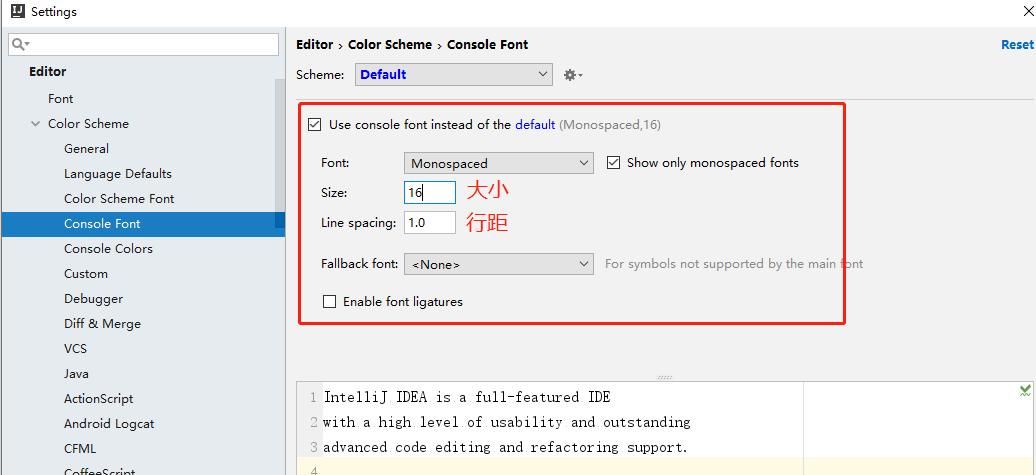Select Debugger tree item
Screen dimensions: 1036x475
[x=93, y=299]
